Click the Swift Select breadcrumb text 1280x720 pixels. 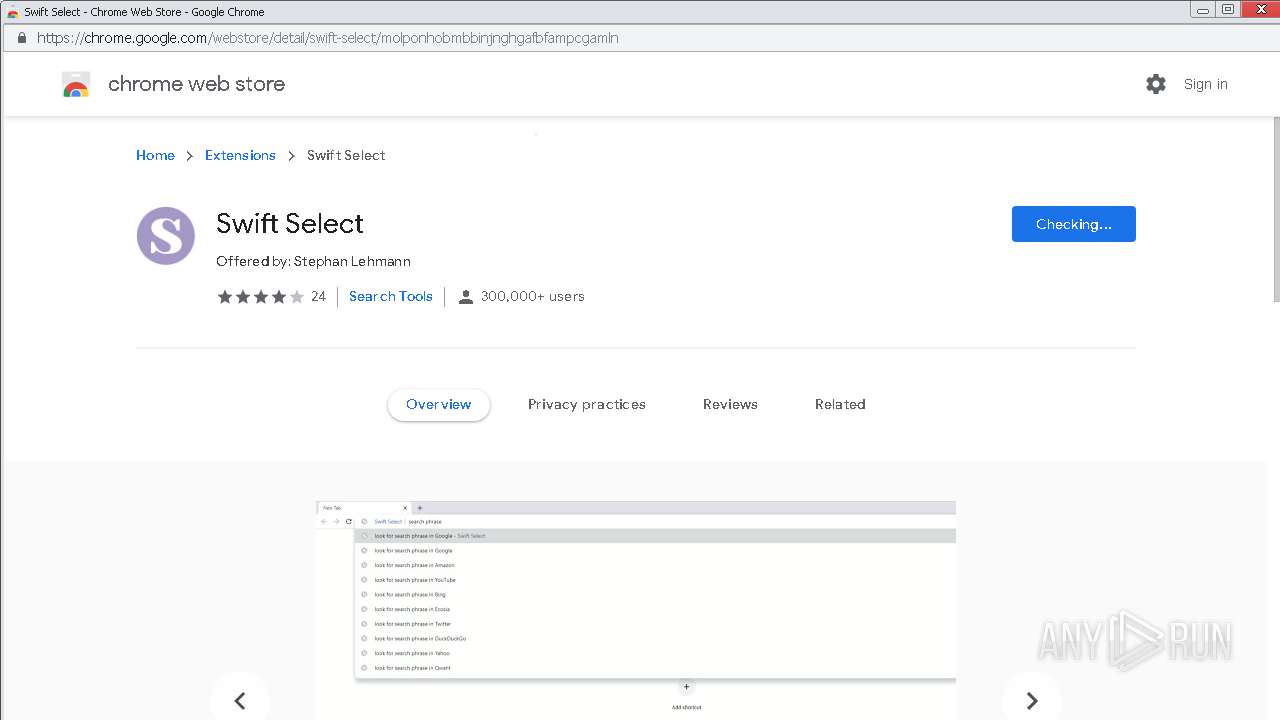(346, 155)
